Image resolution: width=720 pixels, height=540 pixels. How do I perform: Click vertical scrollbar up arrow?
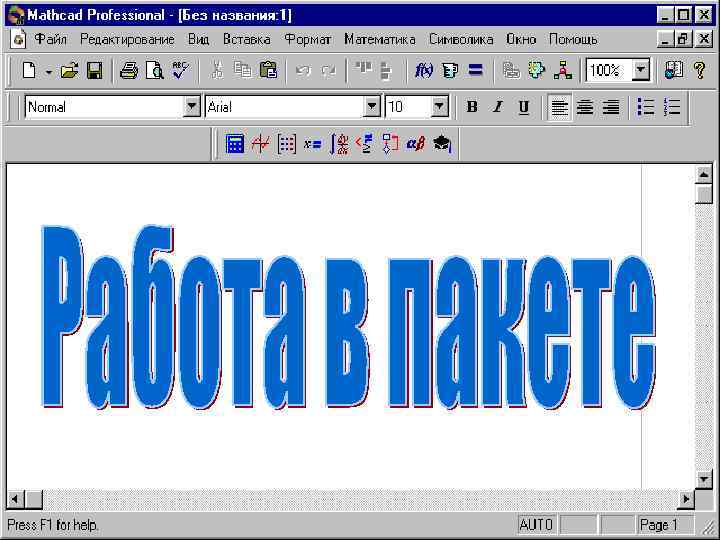[x=704, y=174]
